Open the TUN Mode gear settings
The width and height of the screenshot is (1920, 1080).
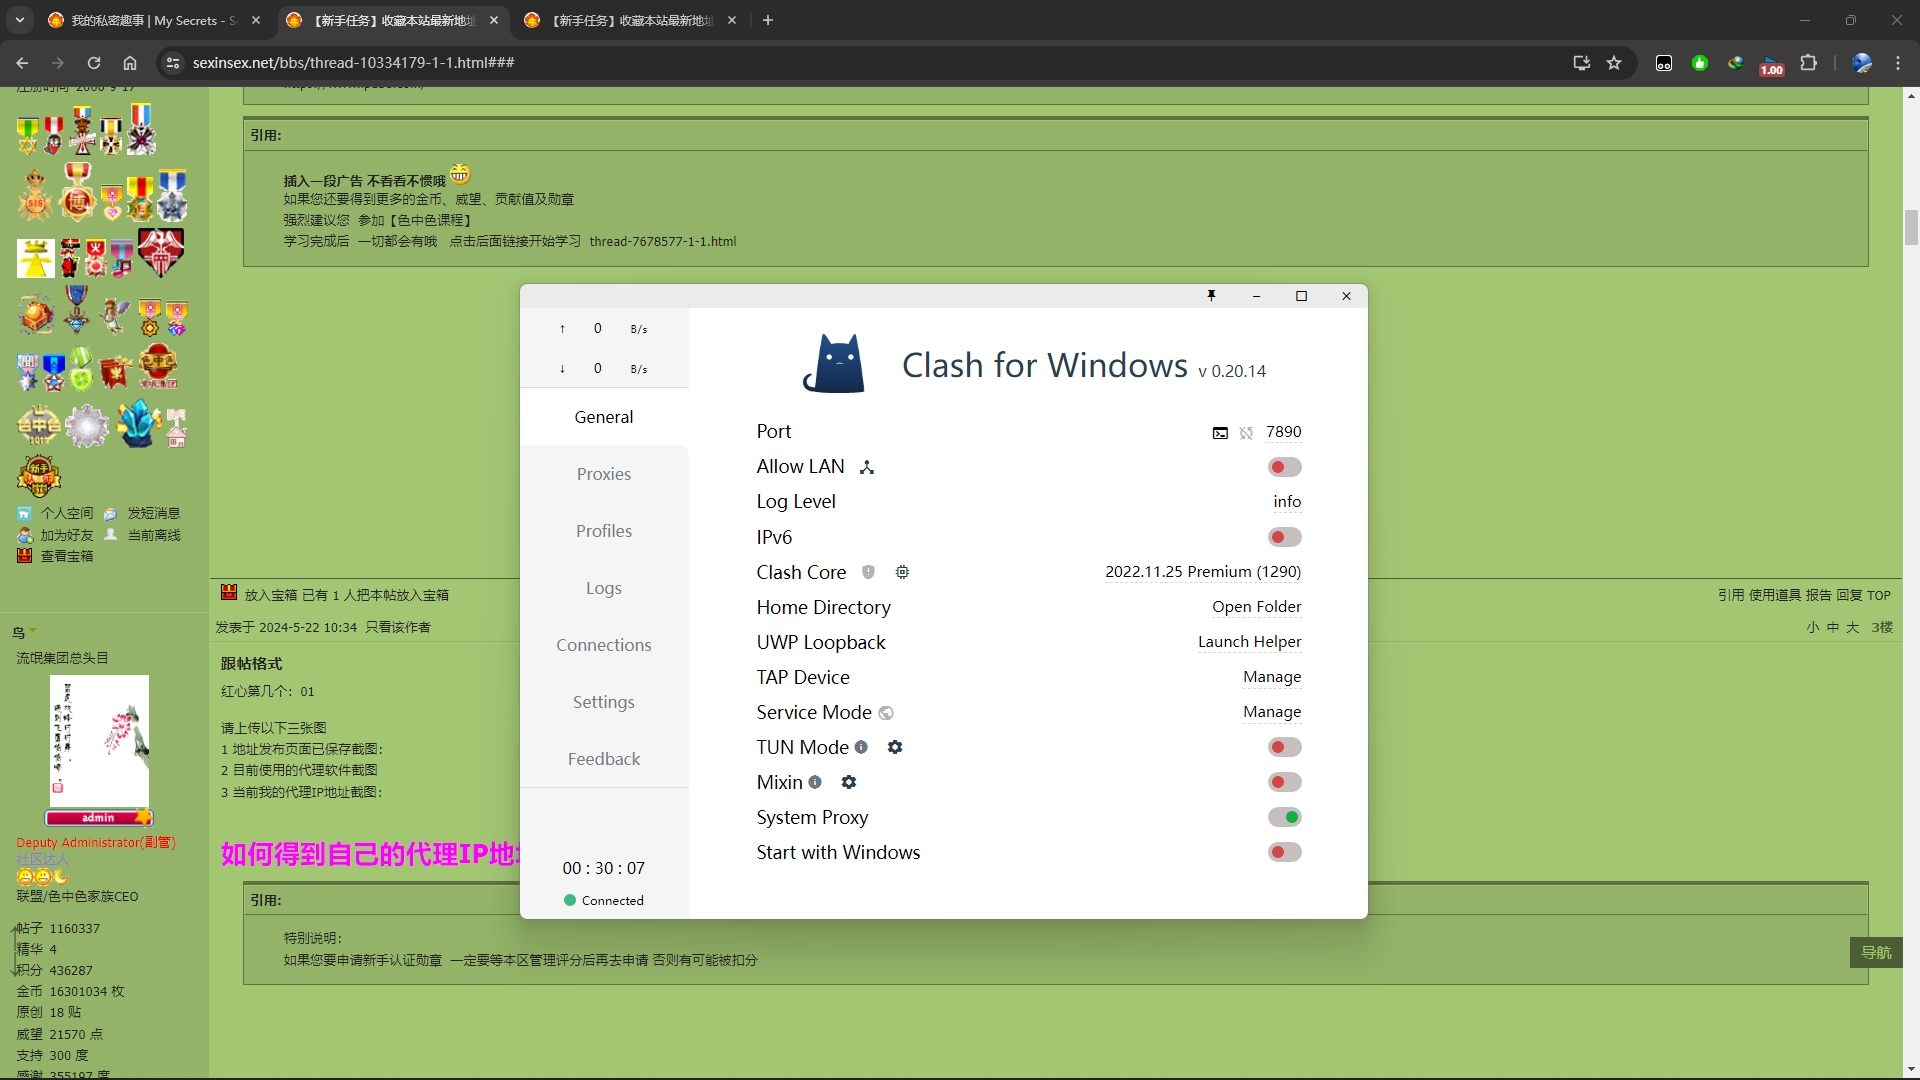[x=895, y=747]
